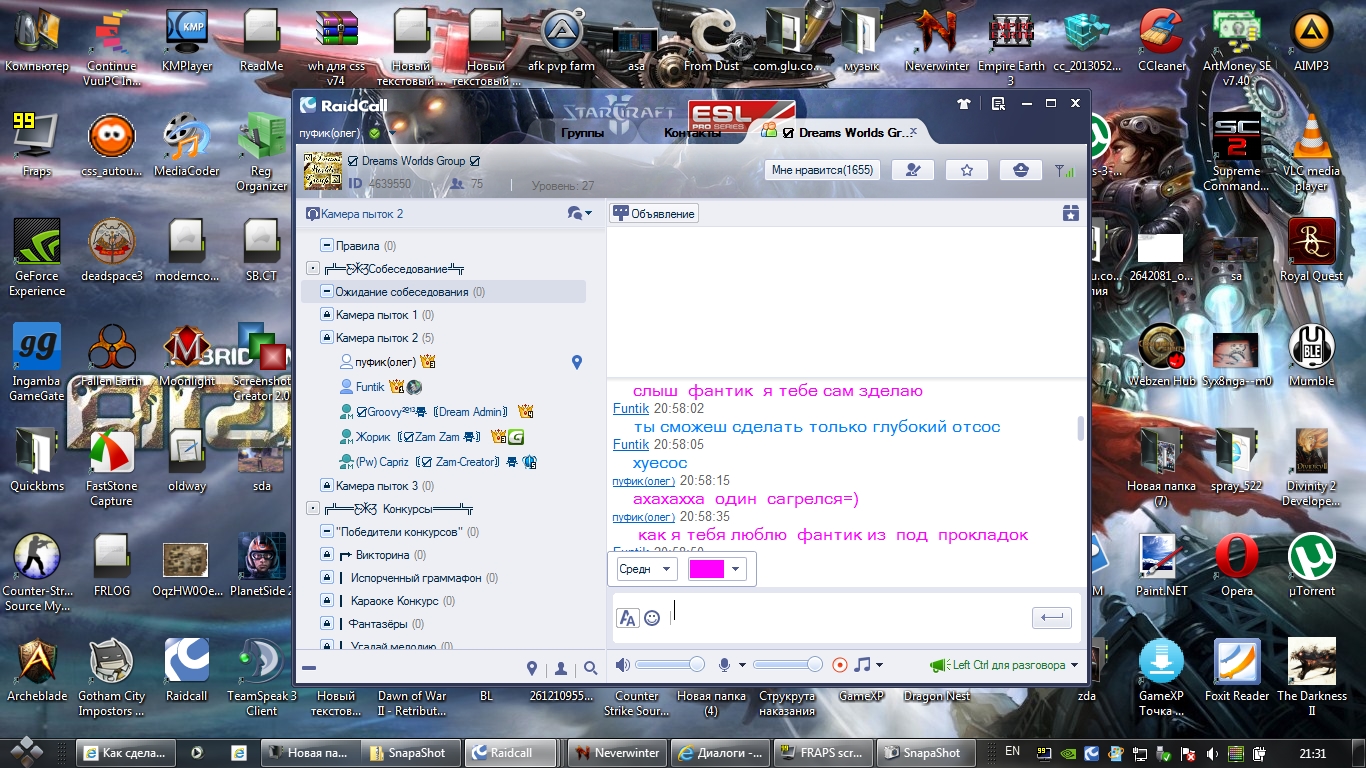Toggle the Камера пыток 1 lock box
This screenshot has width=1366, height=768.
pyautogui.click(x=326, y=314)
